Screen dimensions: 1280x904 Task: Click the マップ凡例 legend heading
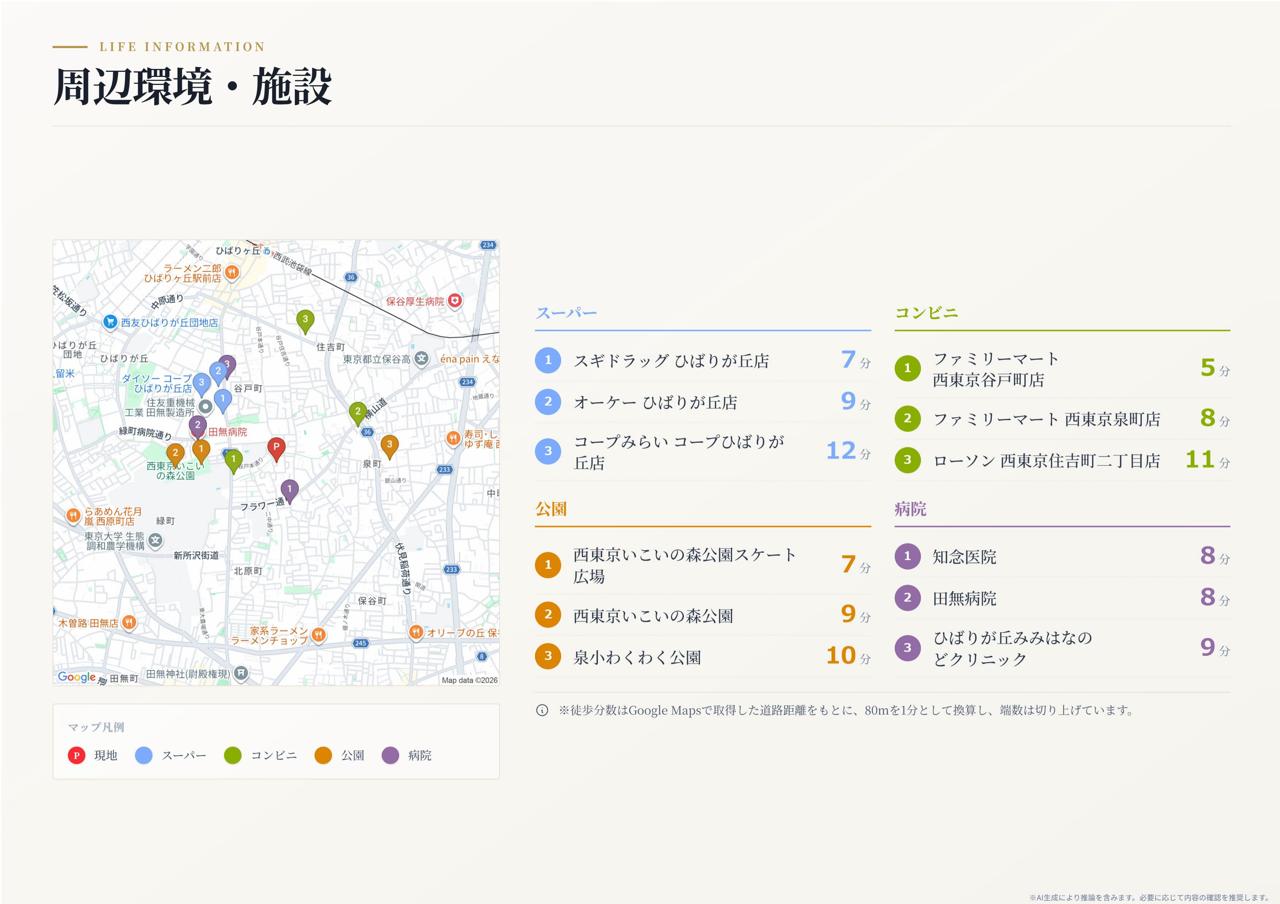tap(96, 727)
